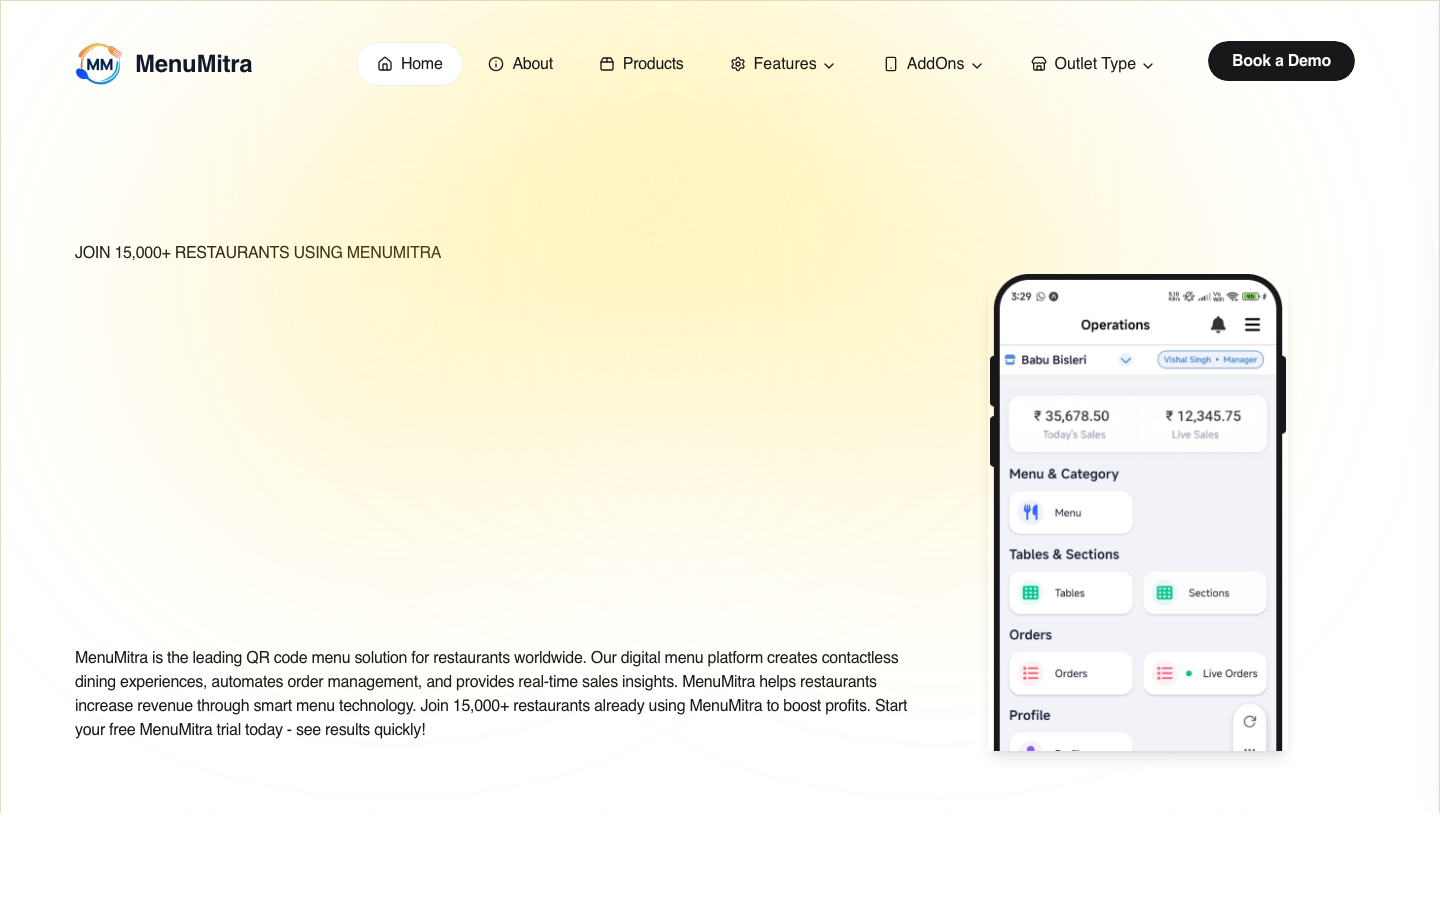The image size is (1440, 900).
Task: Click the Vishal Singh Manager badge
Action: (1210, 360)
